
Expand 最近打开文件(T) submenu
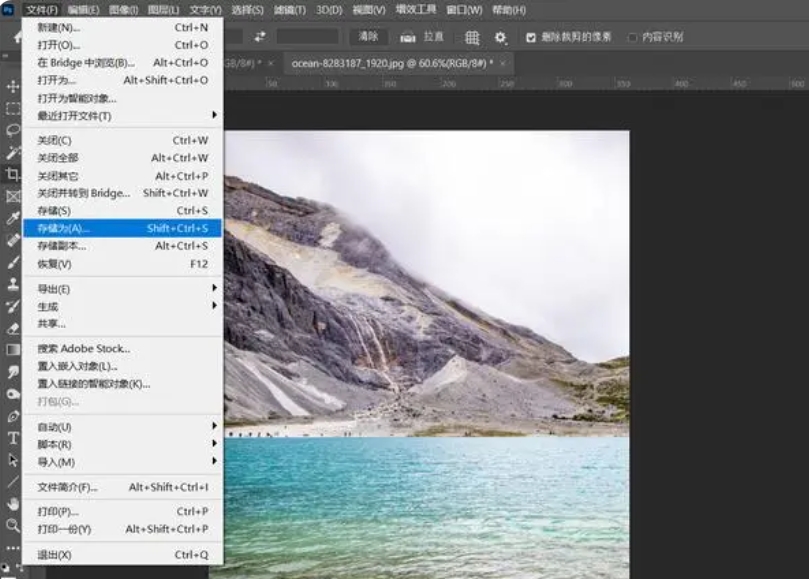[123, 116]
